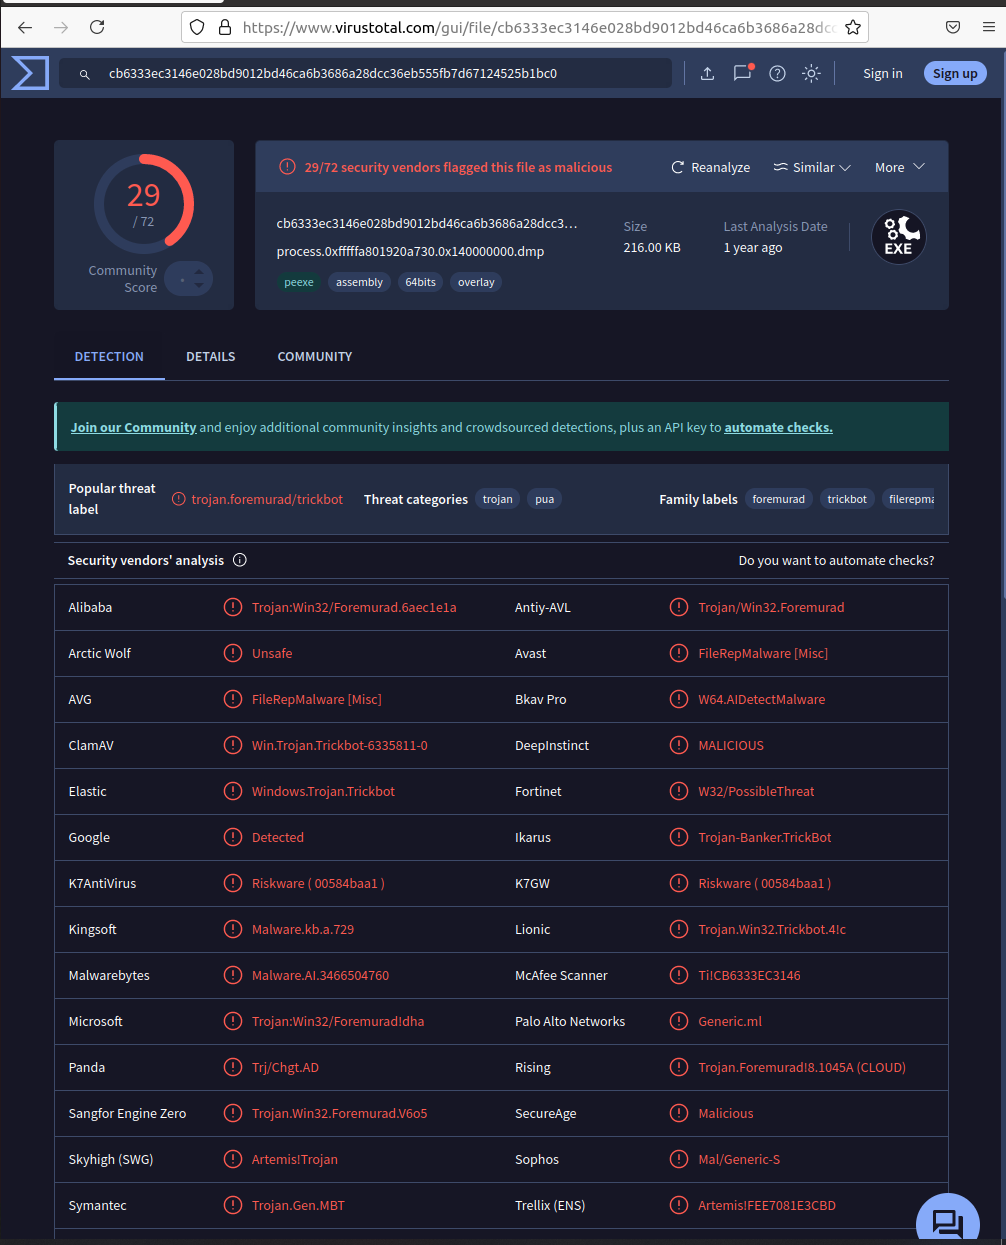
Task: Click the trojan.foremurad/trickbot threat label
Action: click(x=267, y=499)
